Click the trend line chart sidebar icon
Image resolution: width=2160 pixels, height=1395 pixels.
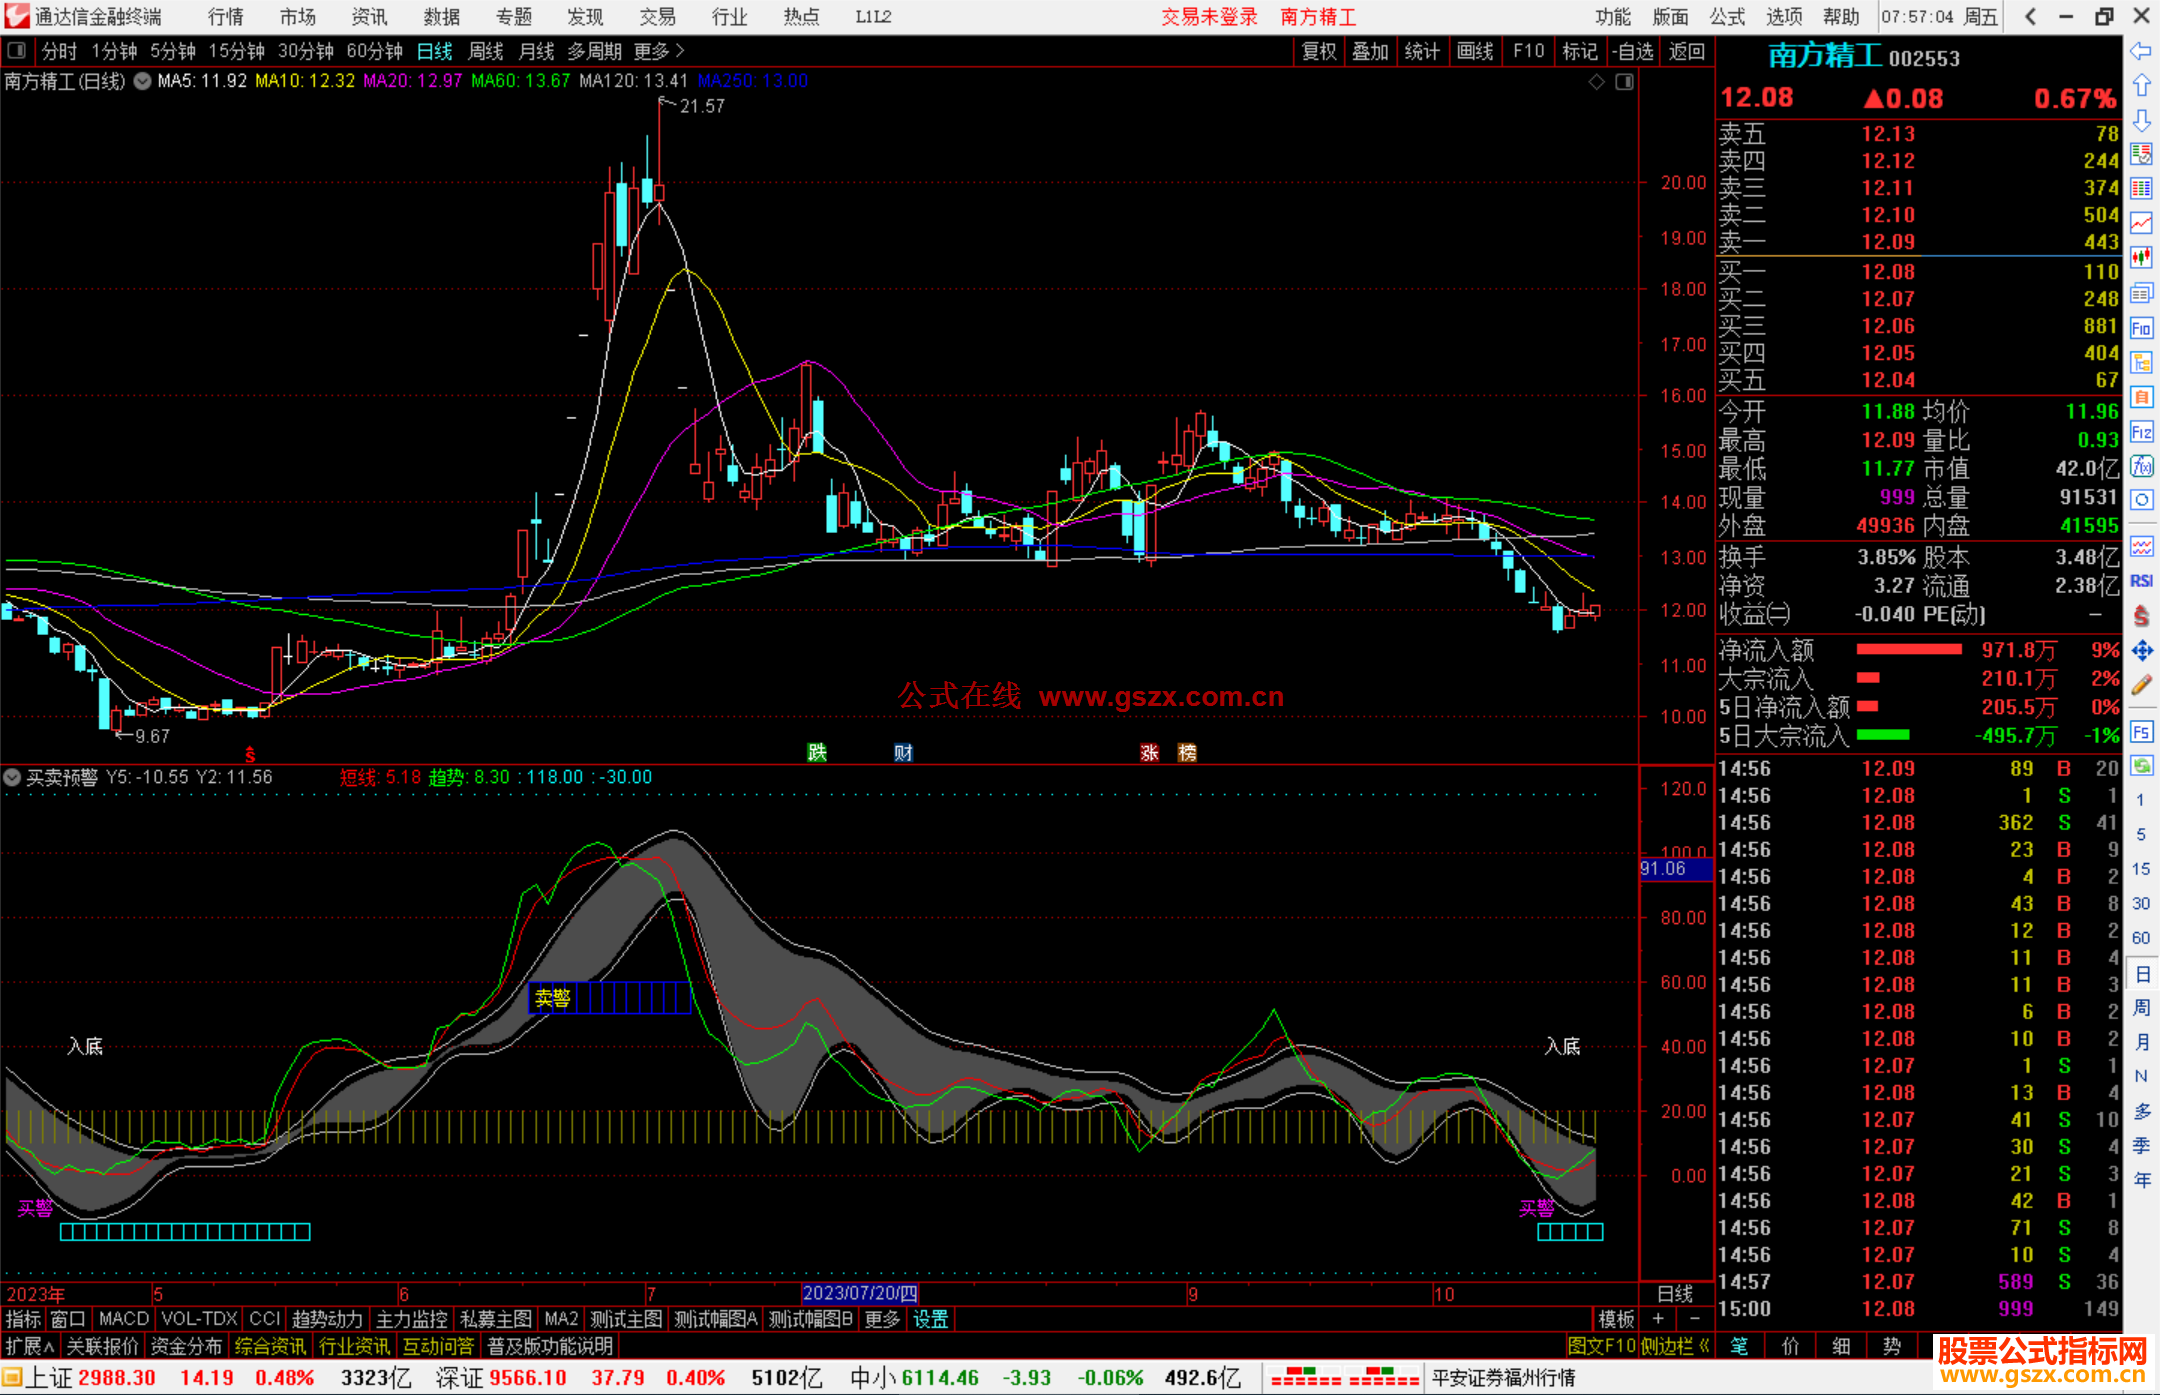[2141, 222]
